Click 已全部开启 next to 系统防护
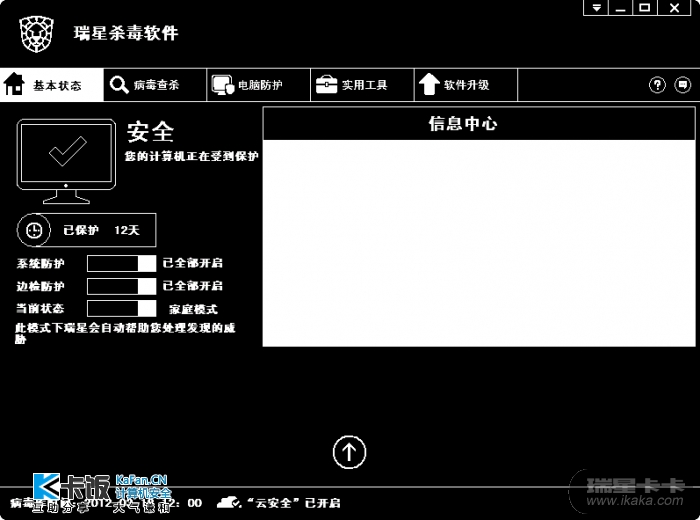Image resolution: width=700 pixels, height=520 pixels. coord(192,263)
